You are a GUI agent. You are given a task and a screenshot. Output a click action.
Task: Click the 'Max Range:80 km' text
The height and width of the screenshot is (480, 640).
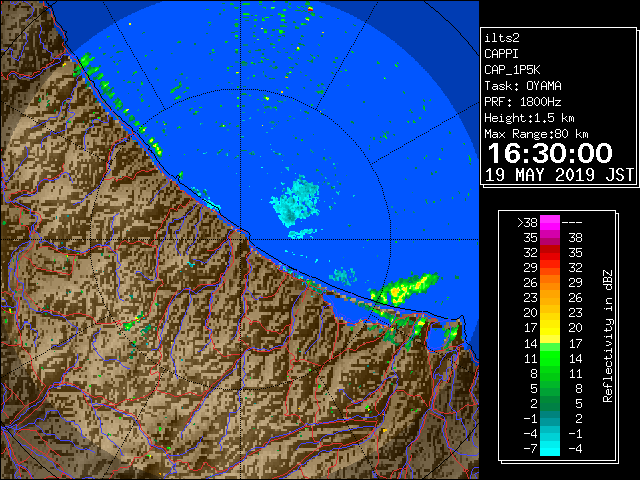(x=536, y=134)
